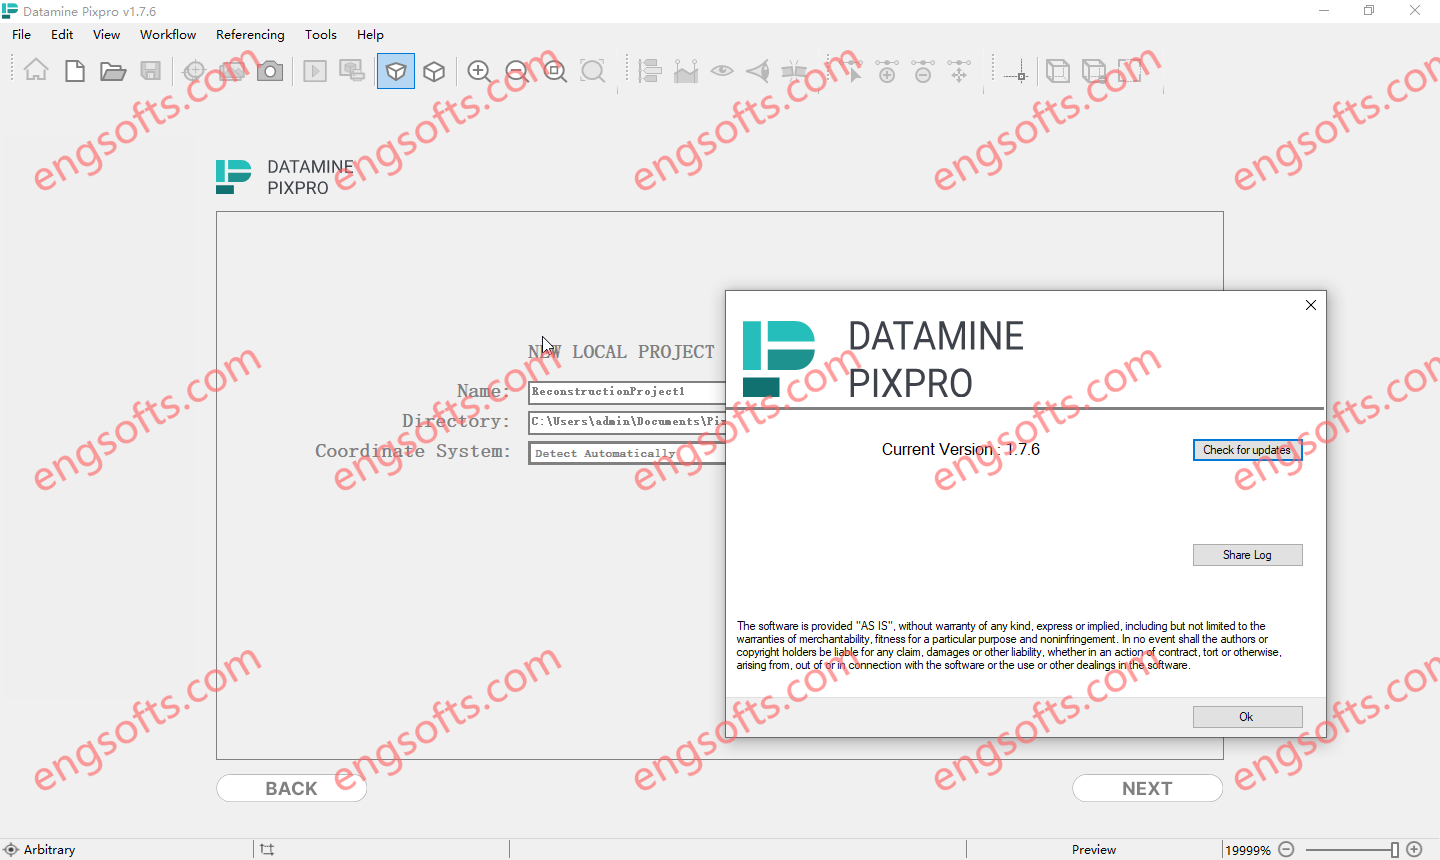The image size is (1440, 860).
Task: Click the NEXT button
Action: coord(1147,788)
